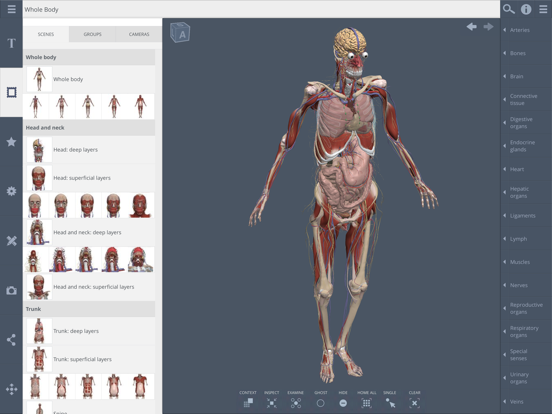This screenshot has width=552, height=414.
Task: Click the Trunk section header
Action: (x=89, y=309)
